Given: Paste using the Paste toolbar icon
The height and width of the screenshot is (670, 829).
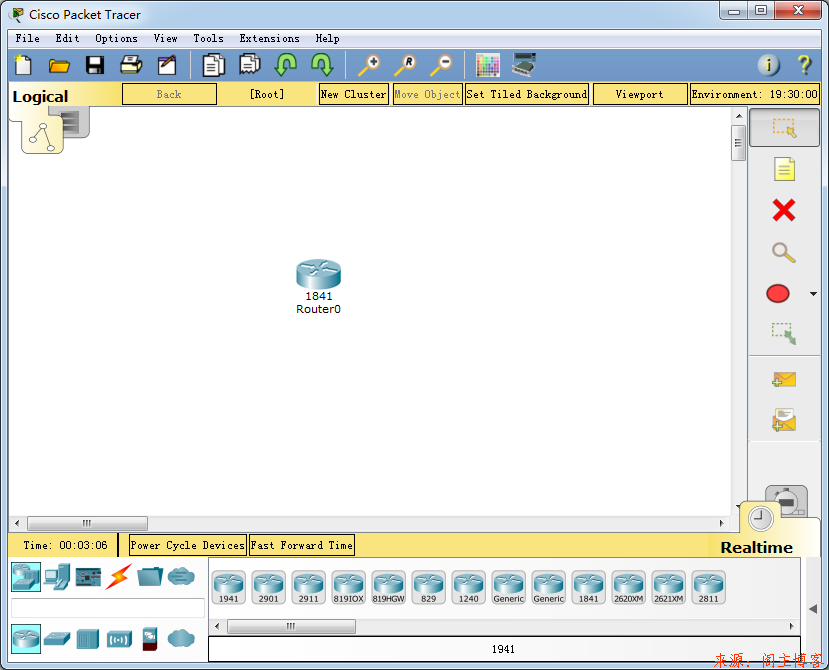Looking at the screenshot, I should pos(250,65).
